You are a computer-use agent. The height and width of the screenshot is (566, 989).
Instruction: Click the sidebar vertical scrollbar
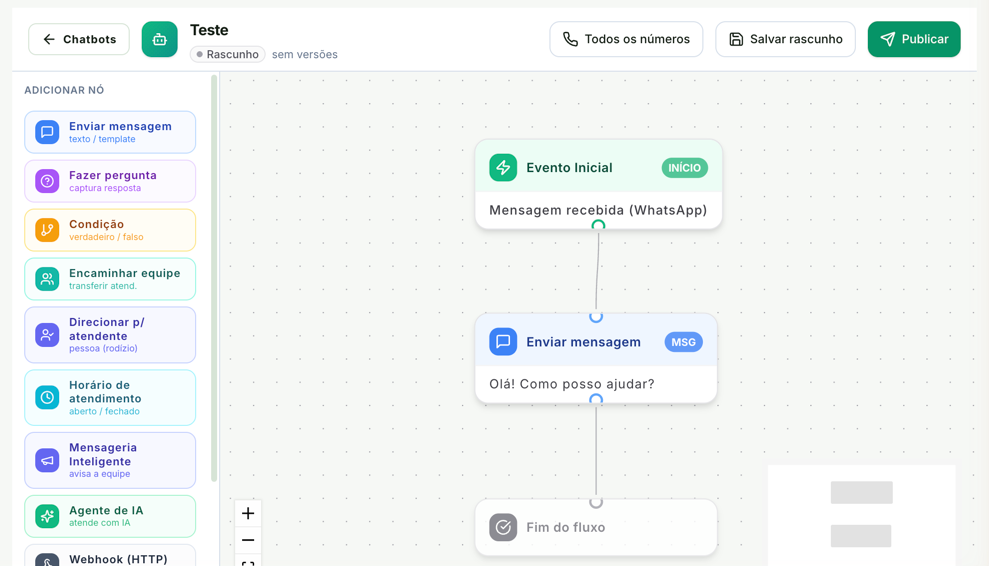(x=214, y=278)
